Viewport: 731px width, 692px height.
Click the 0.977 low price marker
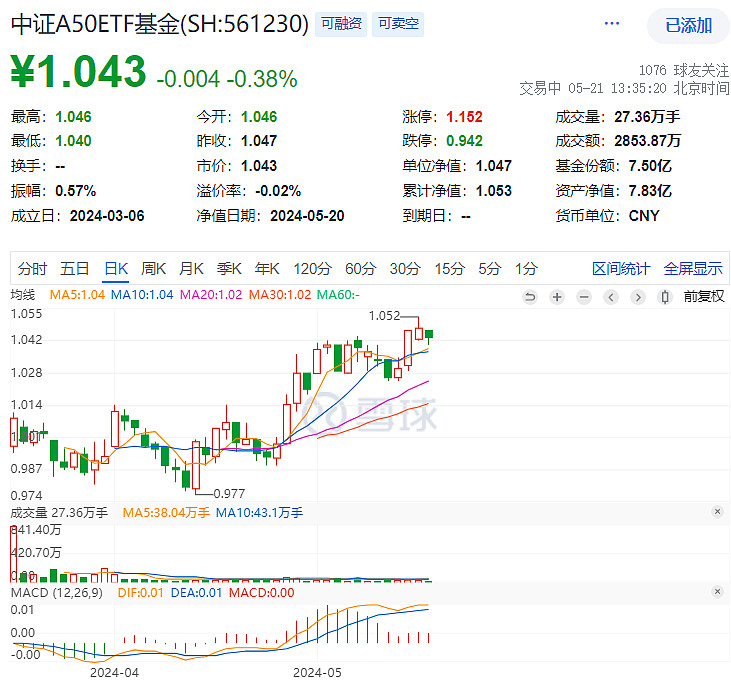(229, 493)
